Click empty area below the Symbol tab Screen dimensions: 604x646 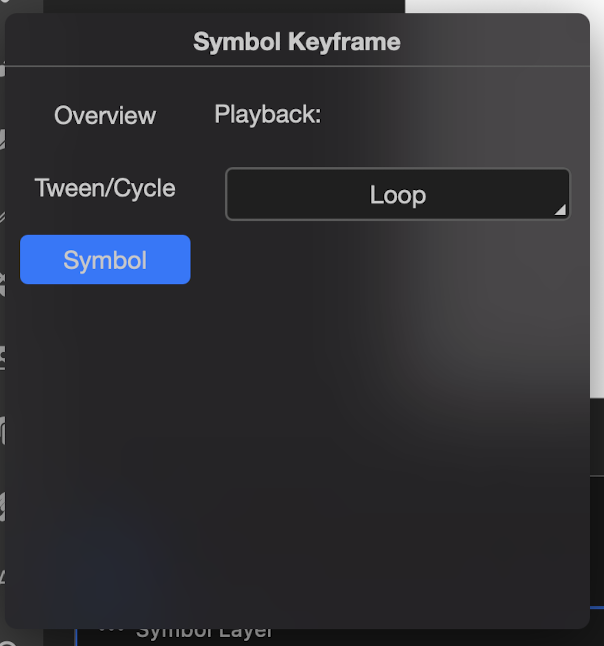click(x=105, y=400)
